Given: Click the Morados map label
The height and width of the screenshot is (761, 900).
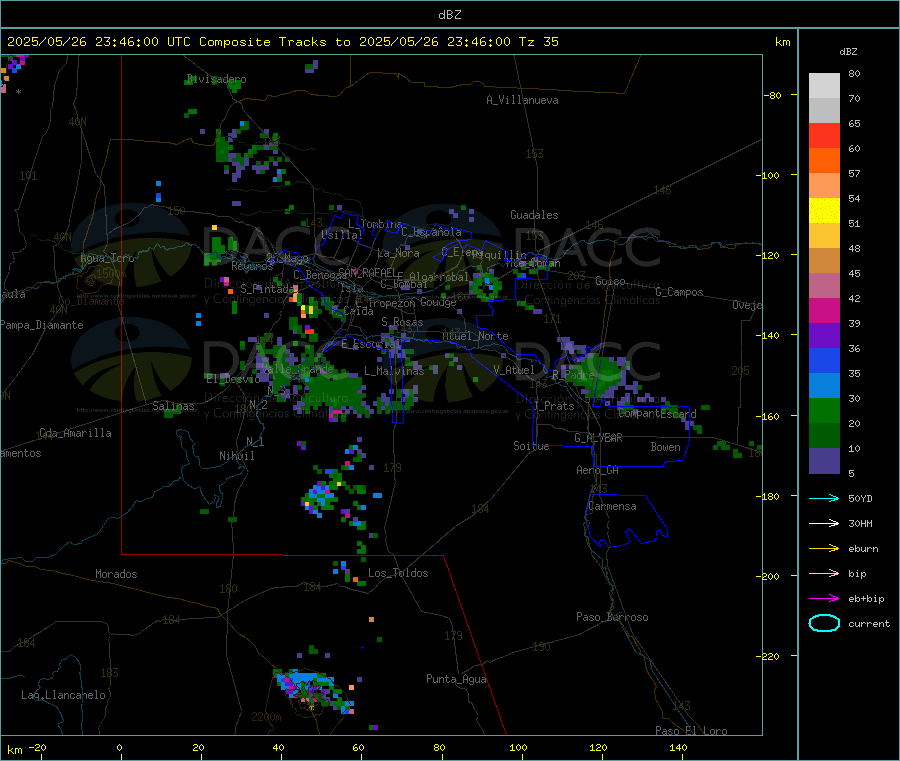Looking at the screenshot, I should coord(116,574).
